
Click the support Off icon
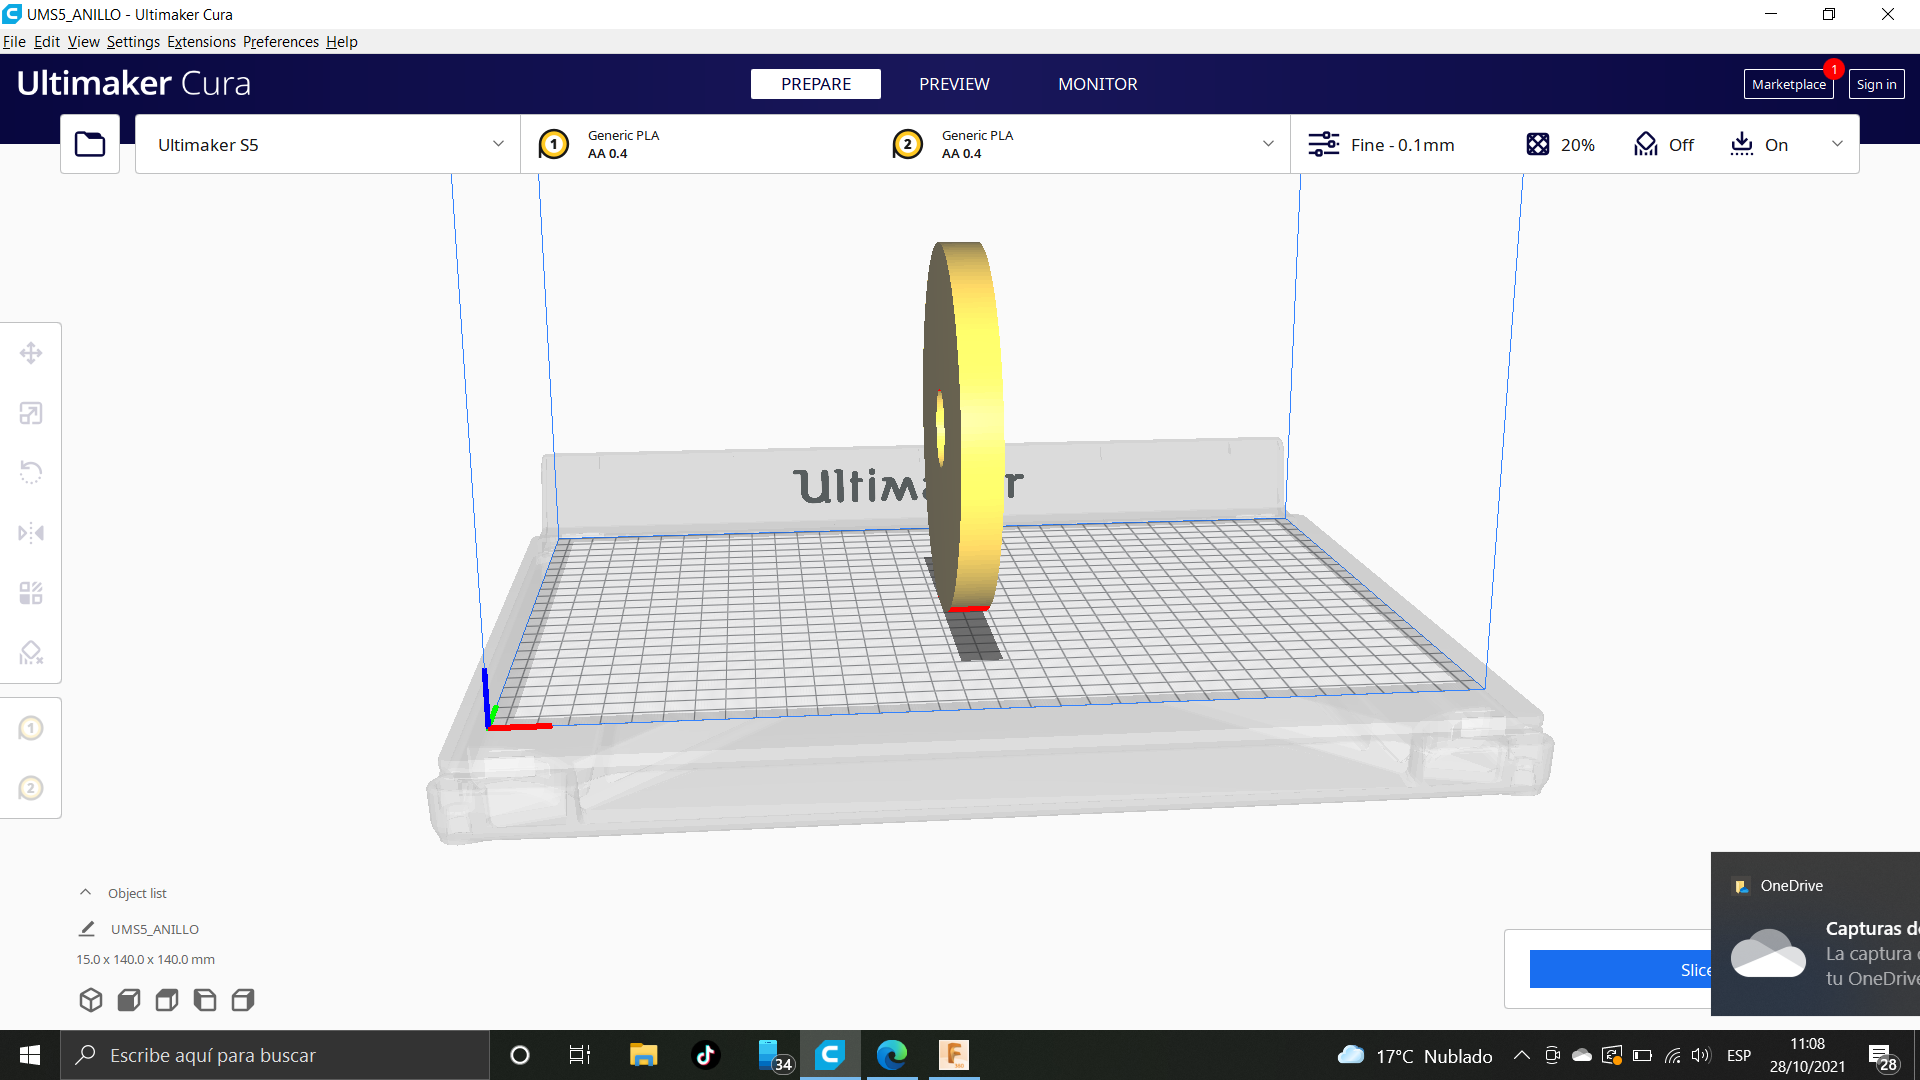[x=1646, y=144]
